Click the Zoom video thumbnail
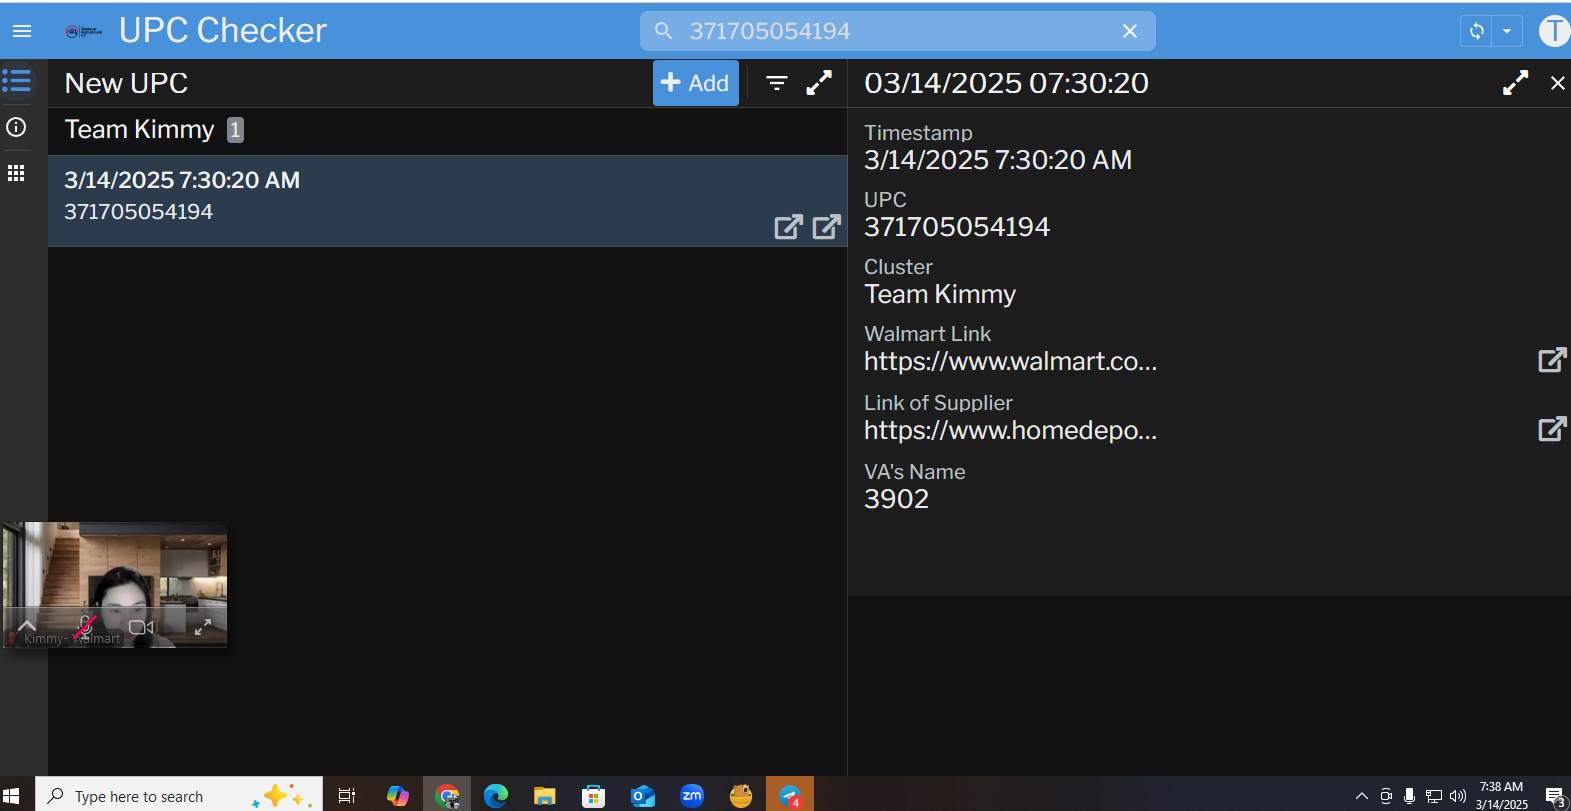The image size is (1571, 811). click(x=115, y=585)
